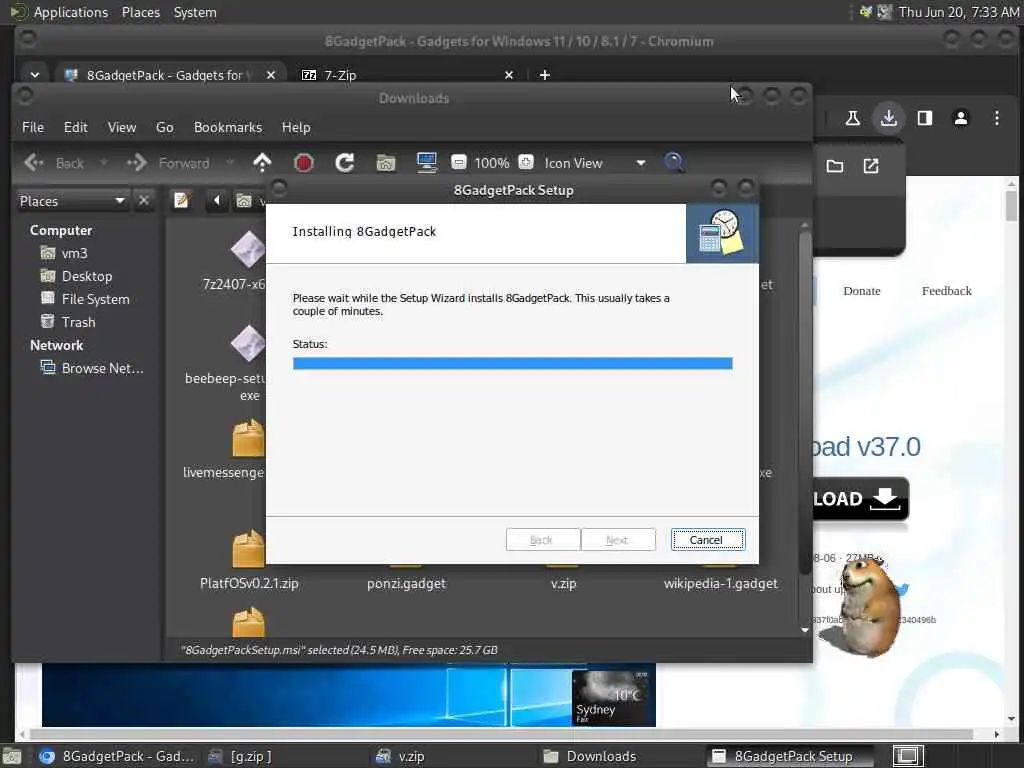The image size is (1024, 768).
Task: Click the path bar left arrow
Action: coord(217,200)
